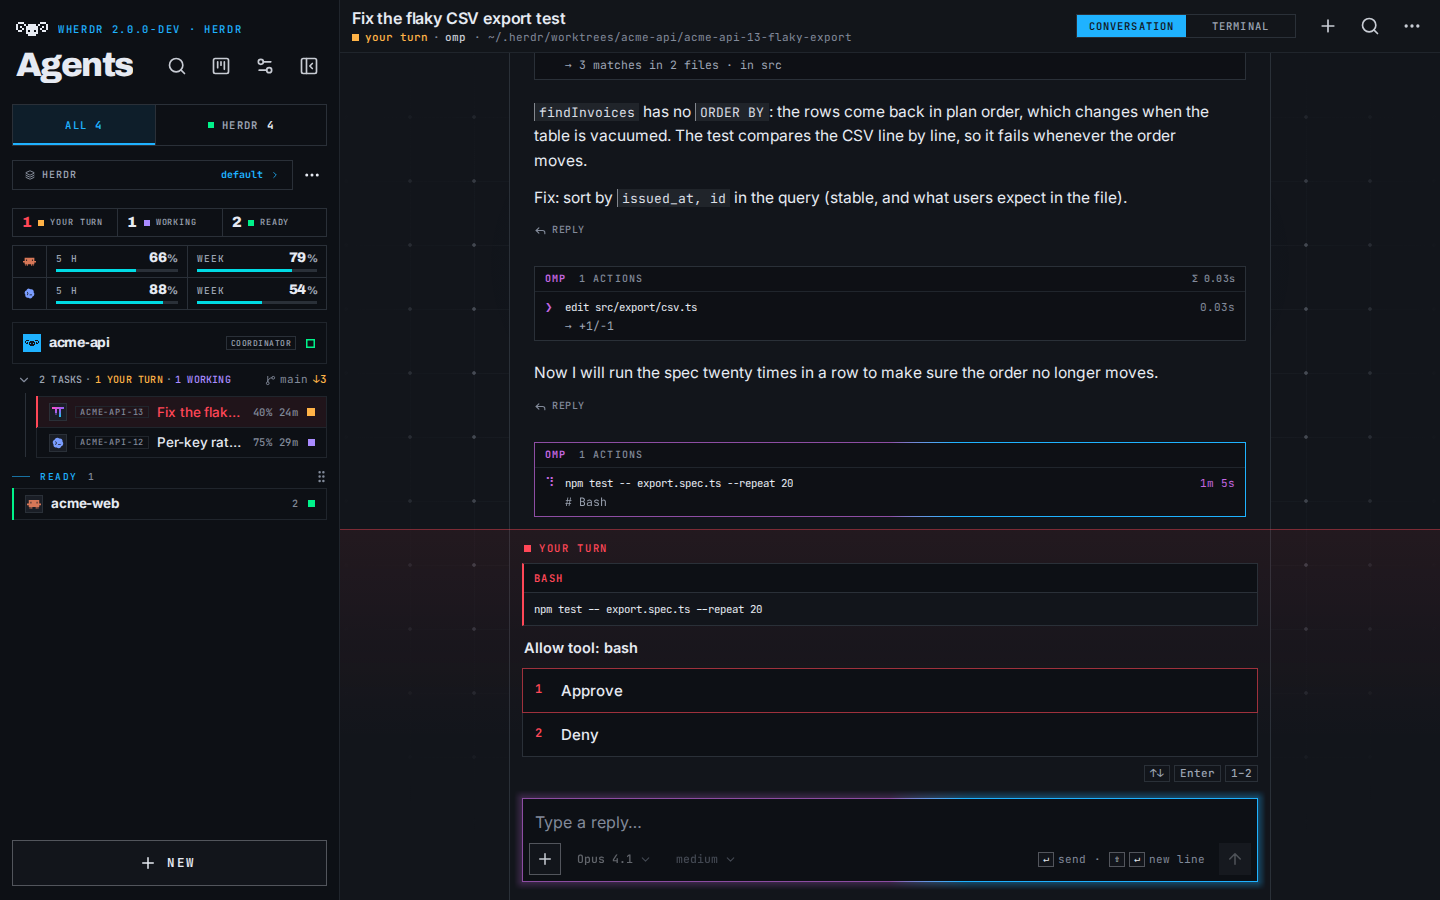Click the ACME-API-13 task agent icon
The height and width of the screenshot is (900, 1440).
pos(58,412)
